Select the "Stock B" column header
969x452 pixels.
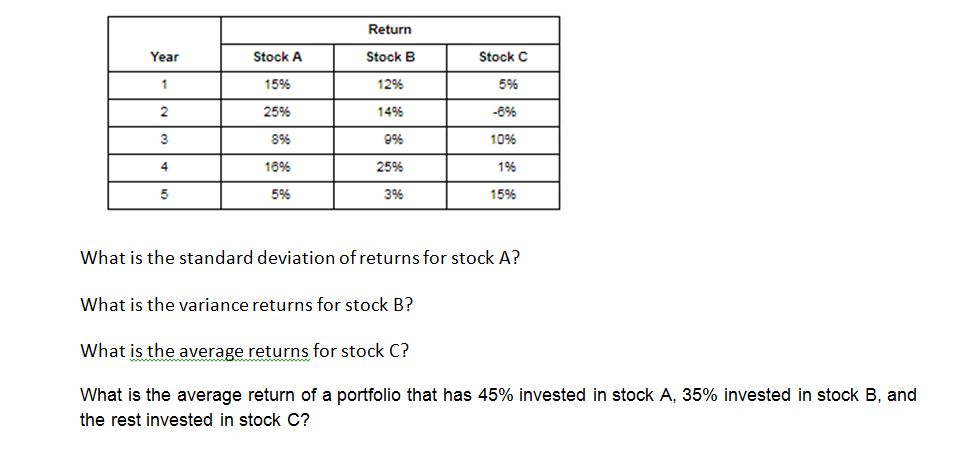pyautogui.click(x=390, y=57)
